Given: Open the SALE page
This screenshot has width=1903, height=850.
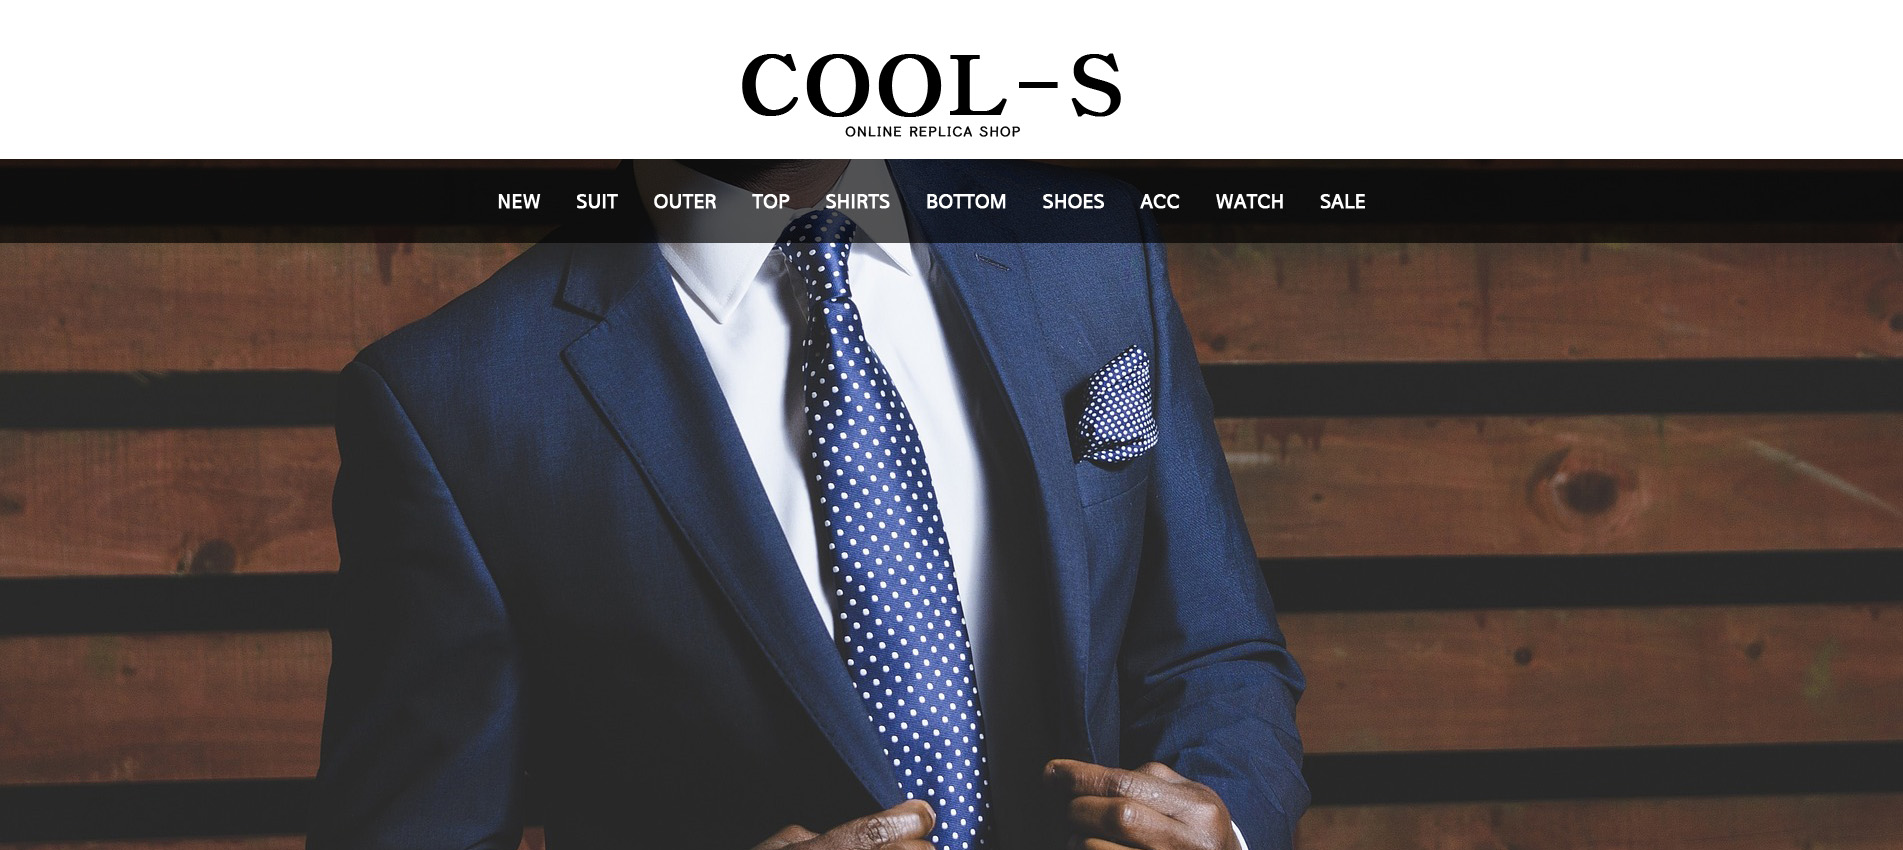Looking at the screenshot, I should (1342, 202).
